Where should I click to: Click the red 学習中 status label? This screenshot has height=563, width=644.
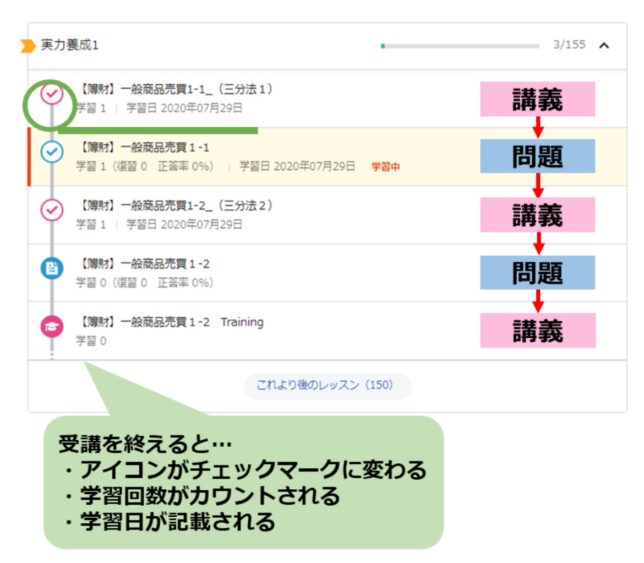pos(385,167)
